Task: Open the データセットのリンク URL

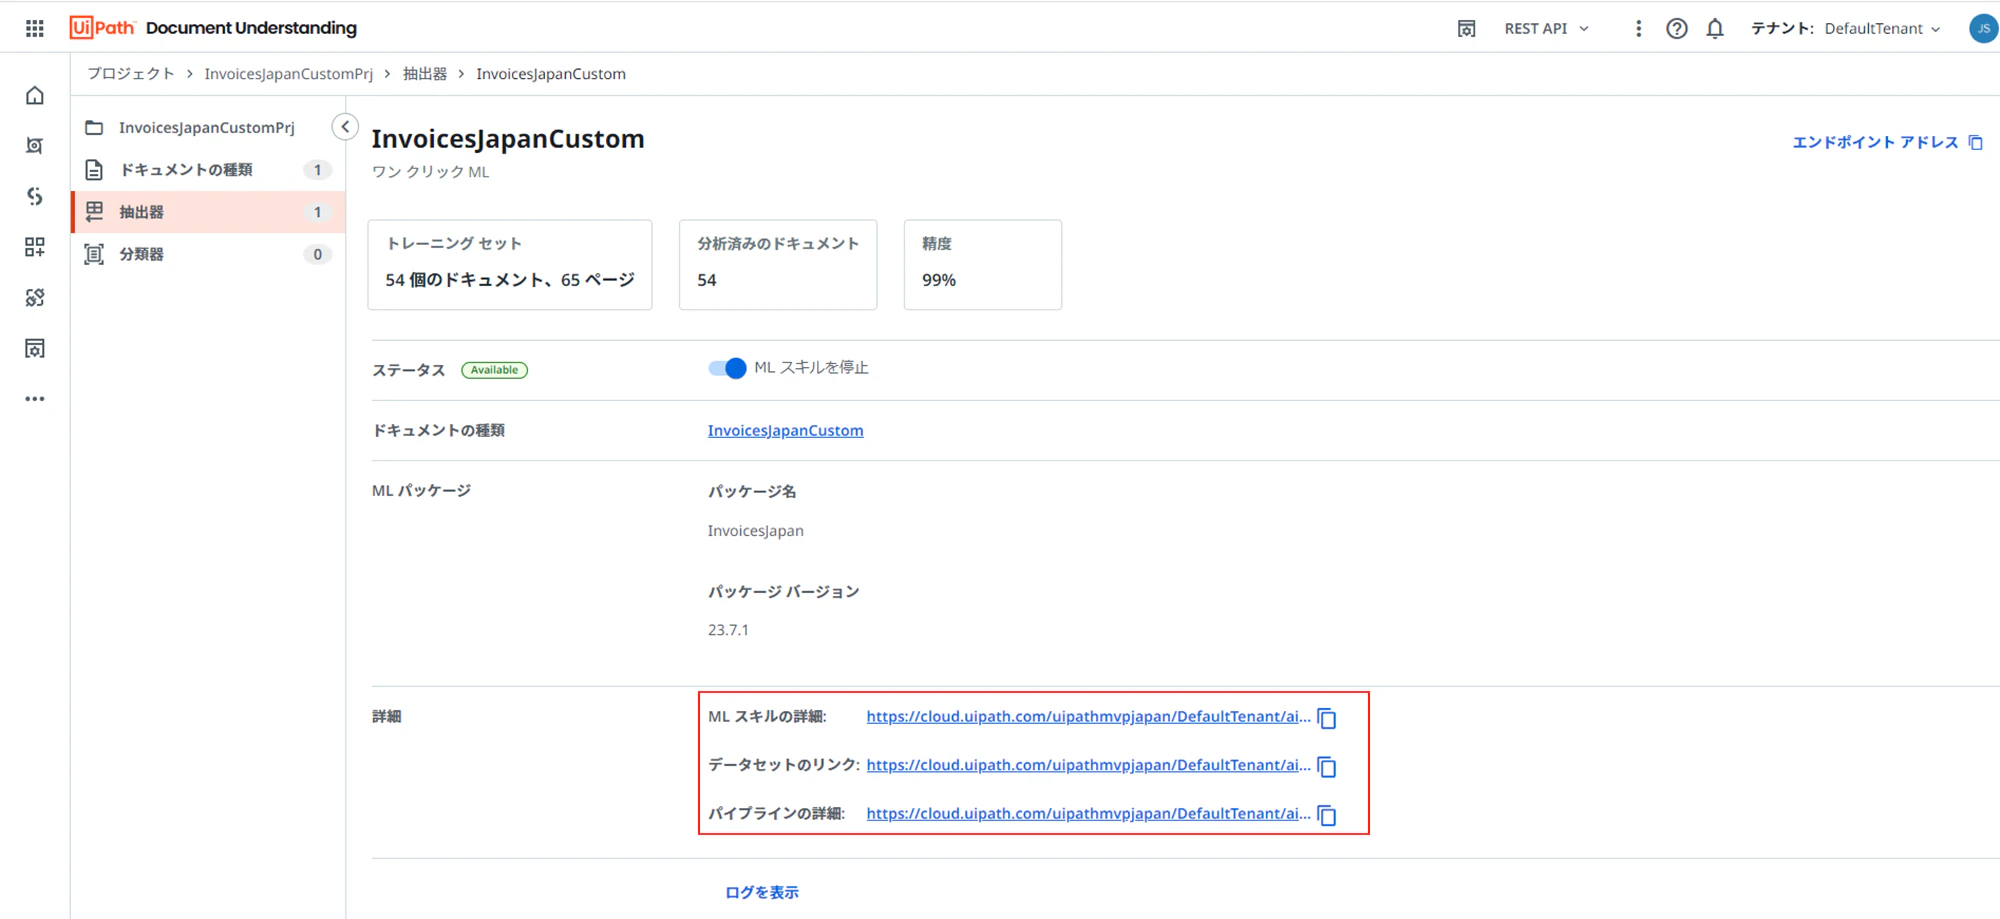Action: [x=1088, y=765]
